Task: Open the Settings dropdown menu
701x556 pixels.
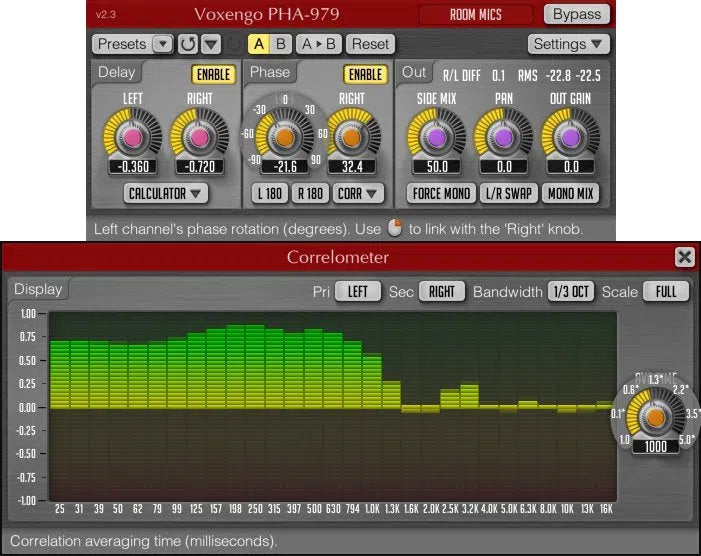Action: (568, 44)
